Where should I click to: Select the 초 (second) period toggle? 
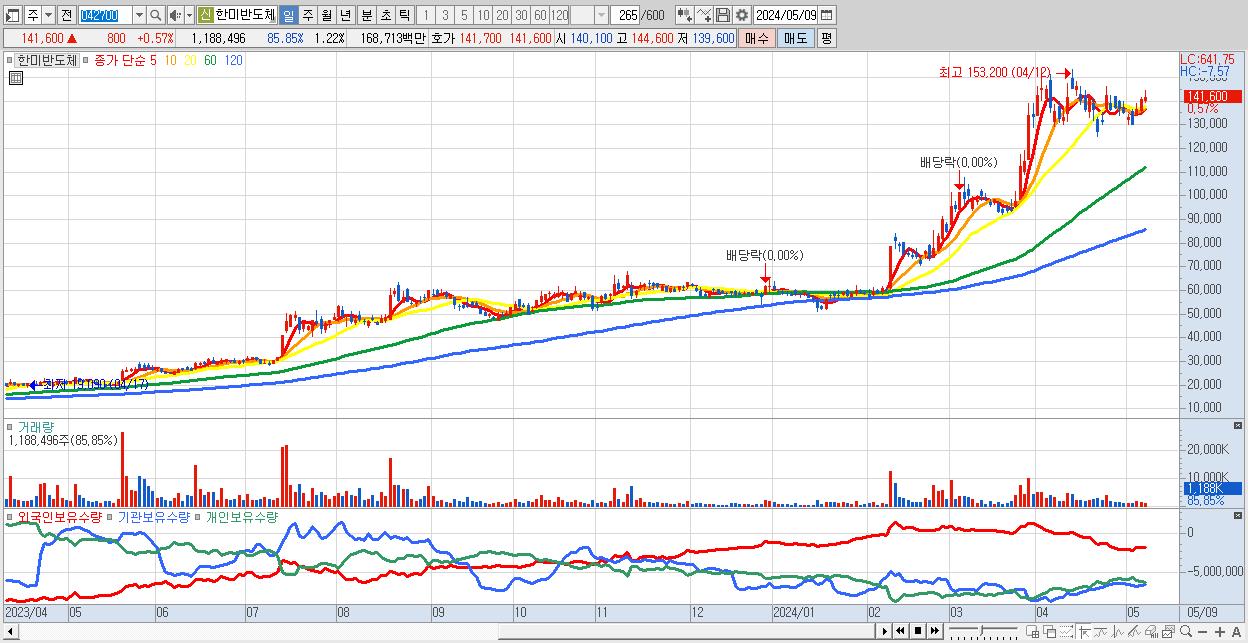(385, 15)
